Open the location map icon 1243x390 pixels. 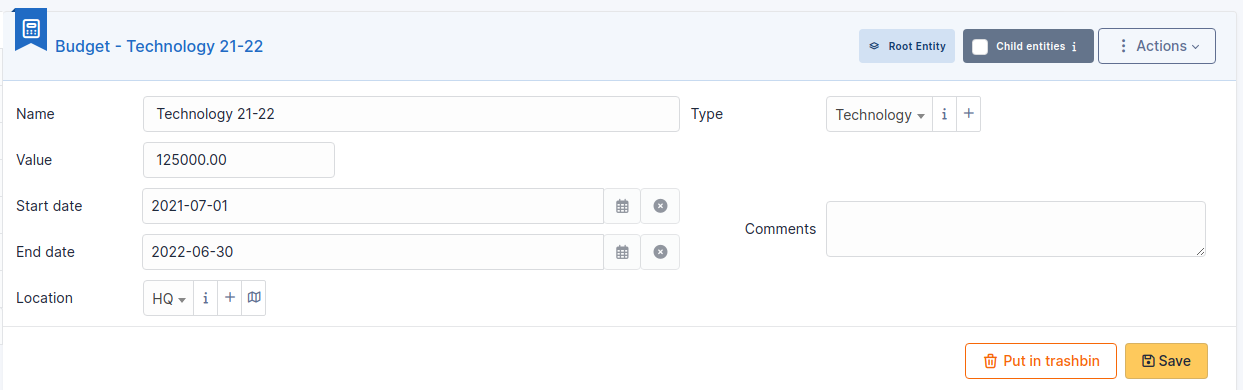[254, 298]
